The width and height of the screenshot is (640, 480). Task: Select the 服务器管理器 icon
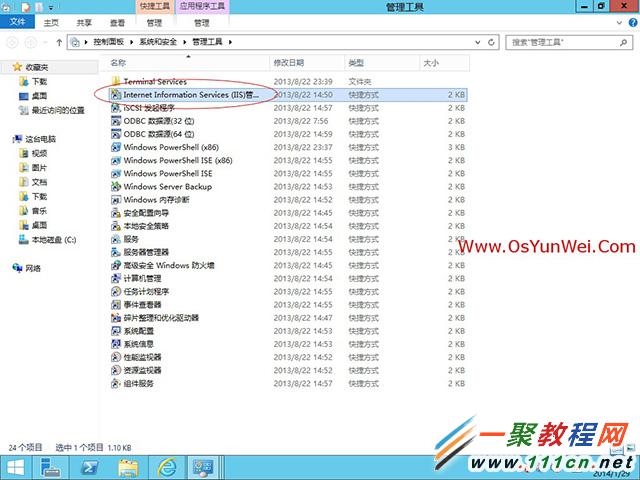pyautogui.click(x=116, y=252)
